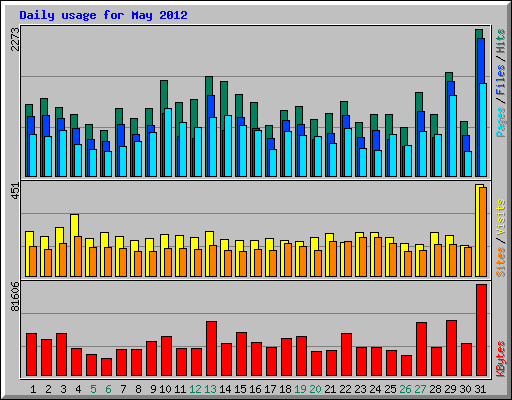Click the day 27 red KBytes bar
Viewport: 512px width, 400px height.
pyautogui.click(x=421, y=349)
